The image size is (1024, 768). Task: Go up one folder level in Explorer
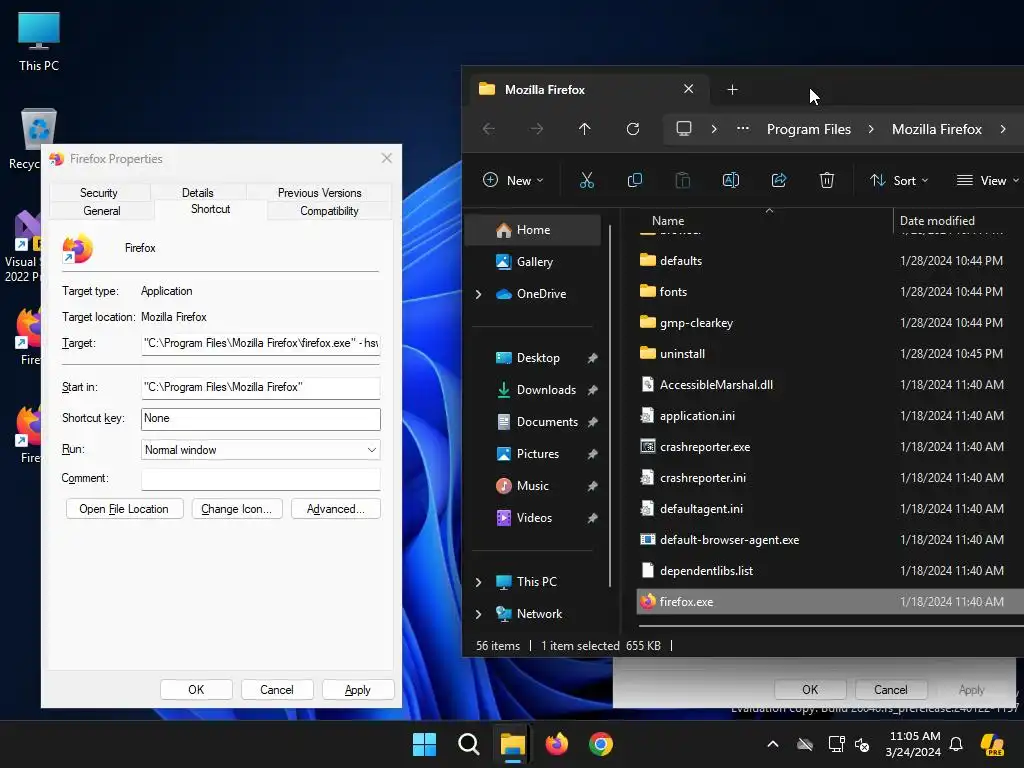[584, 129]
